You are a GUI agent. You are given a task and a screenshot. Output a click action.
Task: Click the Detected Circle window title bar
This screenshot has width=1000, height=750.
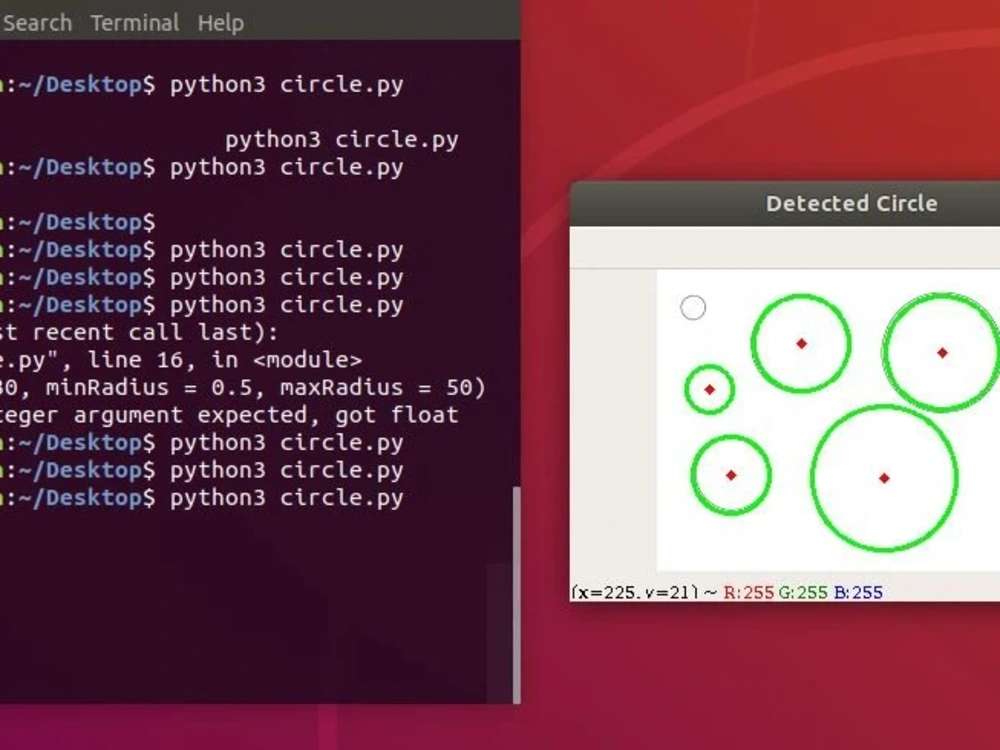coord(784,203)
